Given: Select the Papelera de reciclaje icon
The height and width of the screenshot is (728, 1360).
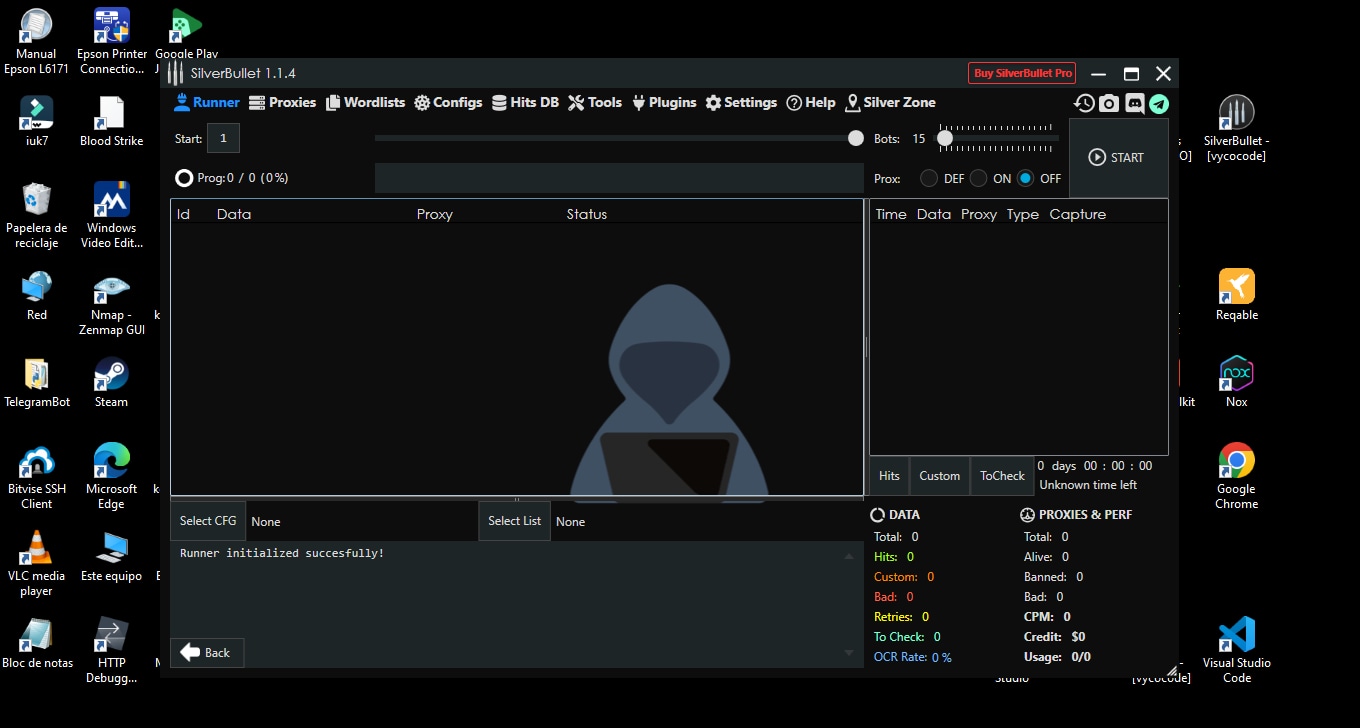Looking at the screenshot, I should [37, 216].
